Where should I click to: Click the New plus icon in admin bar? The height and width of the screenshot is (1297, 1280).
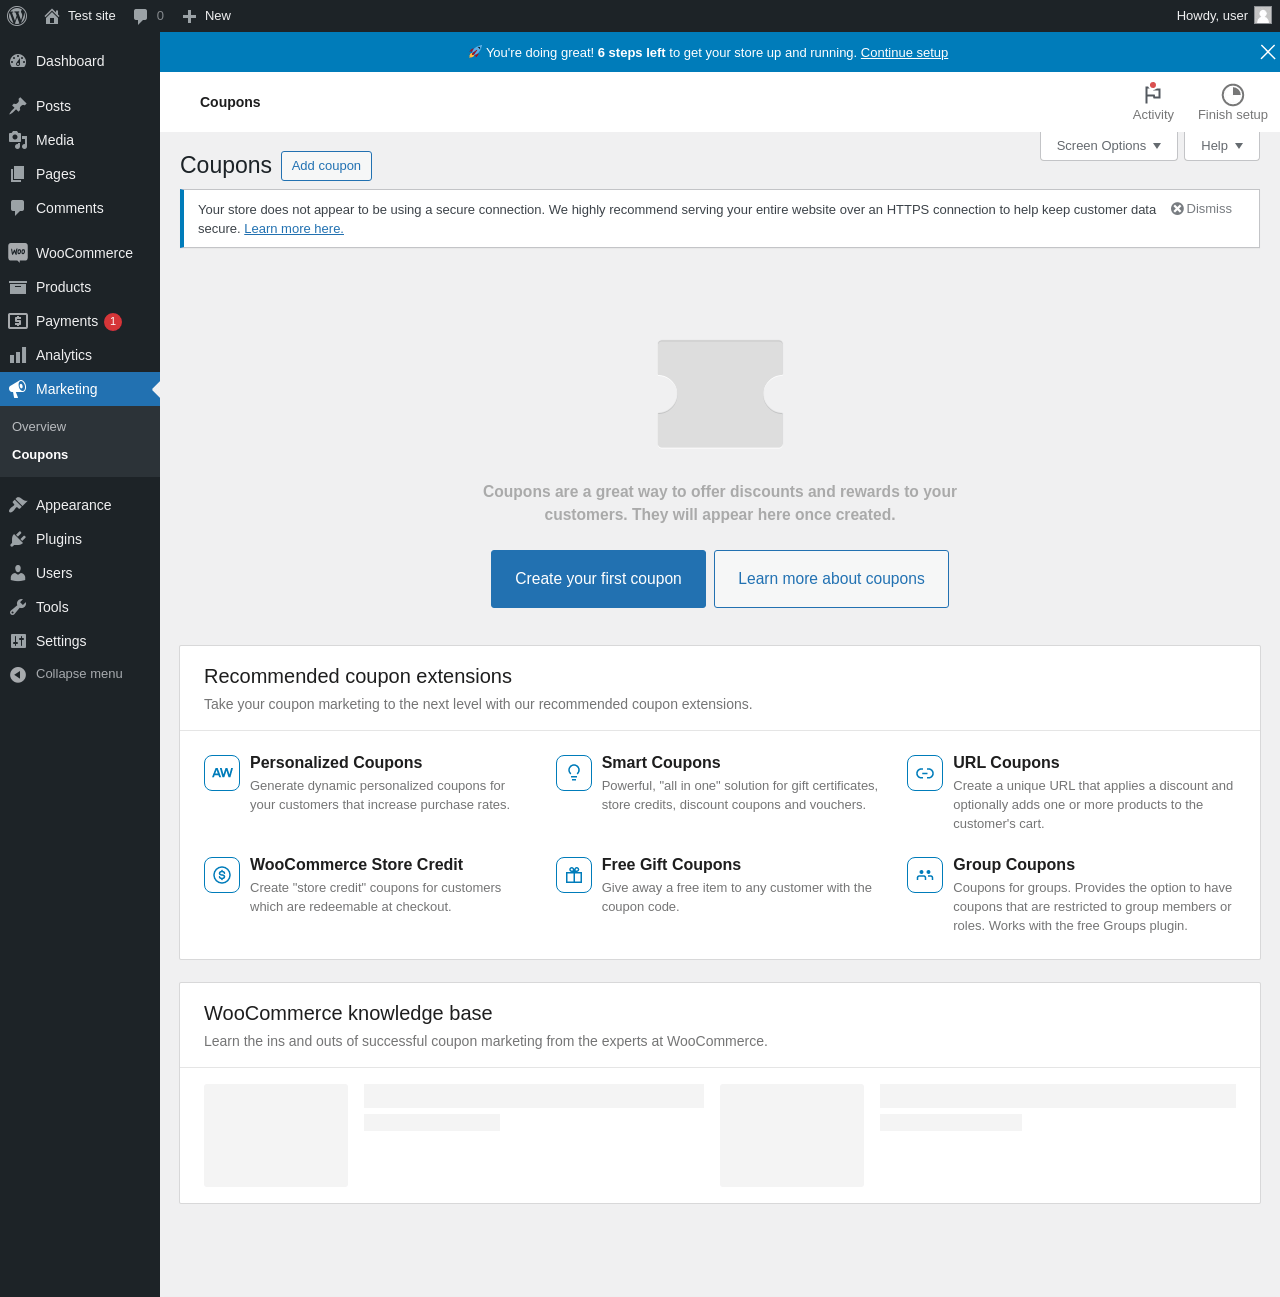tap(189, 16)
